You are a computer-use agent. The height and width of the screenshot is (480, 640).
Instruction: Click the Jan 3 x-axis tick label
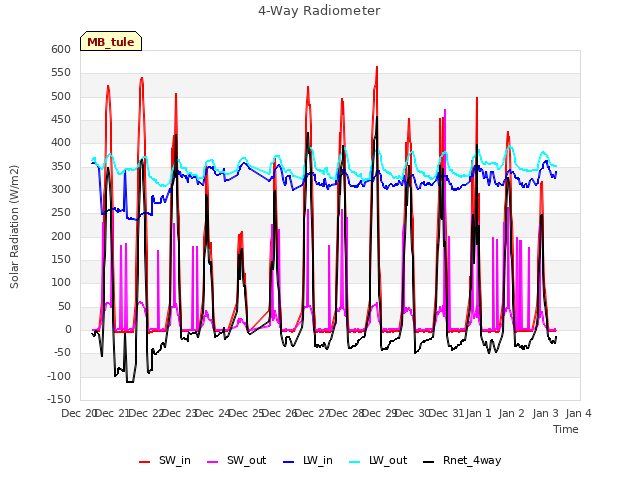[x=545, y=413]
